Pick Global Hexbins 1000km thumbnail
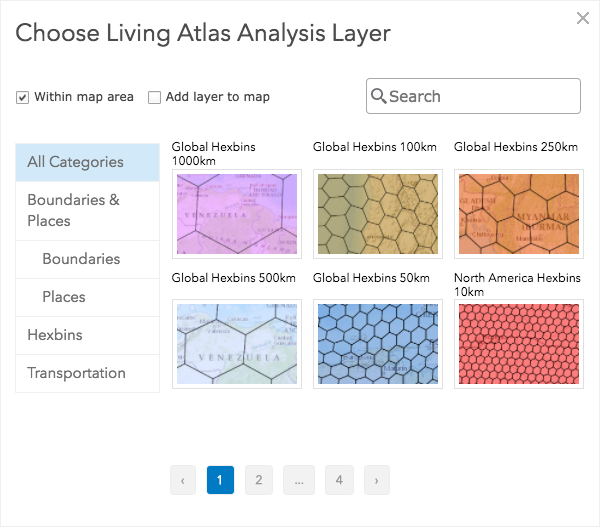Viewport: 600px width, 527px height. 236,215
